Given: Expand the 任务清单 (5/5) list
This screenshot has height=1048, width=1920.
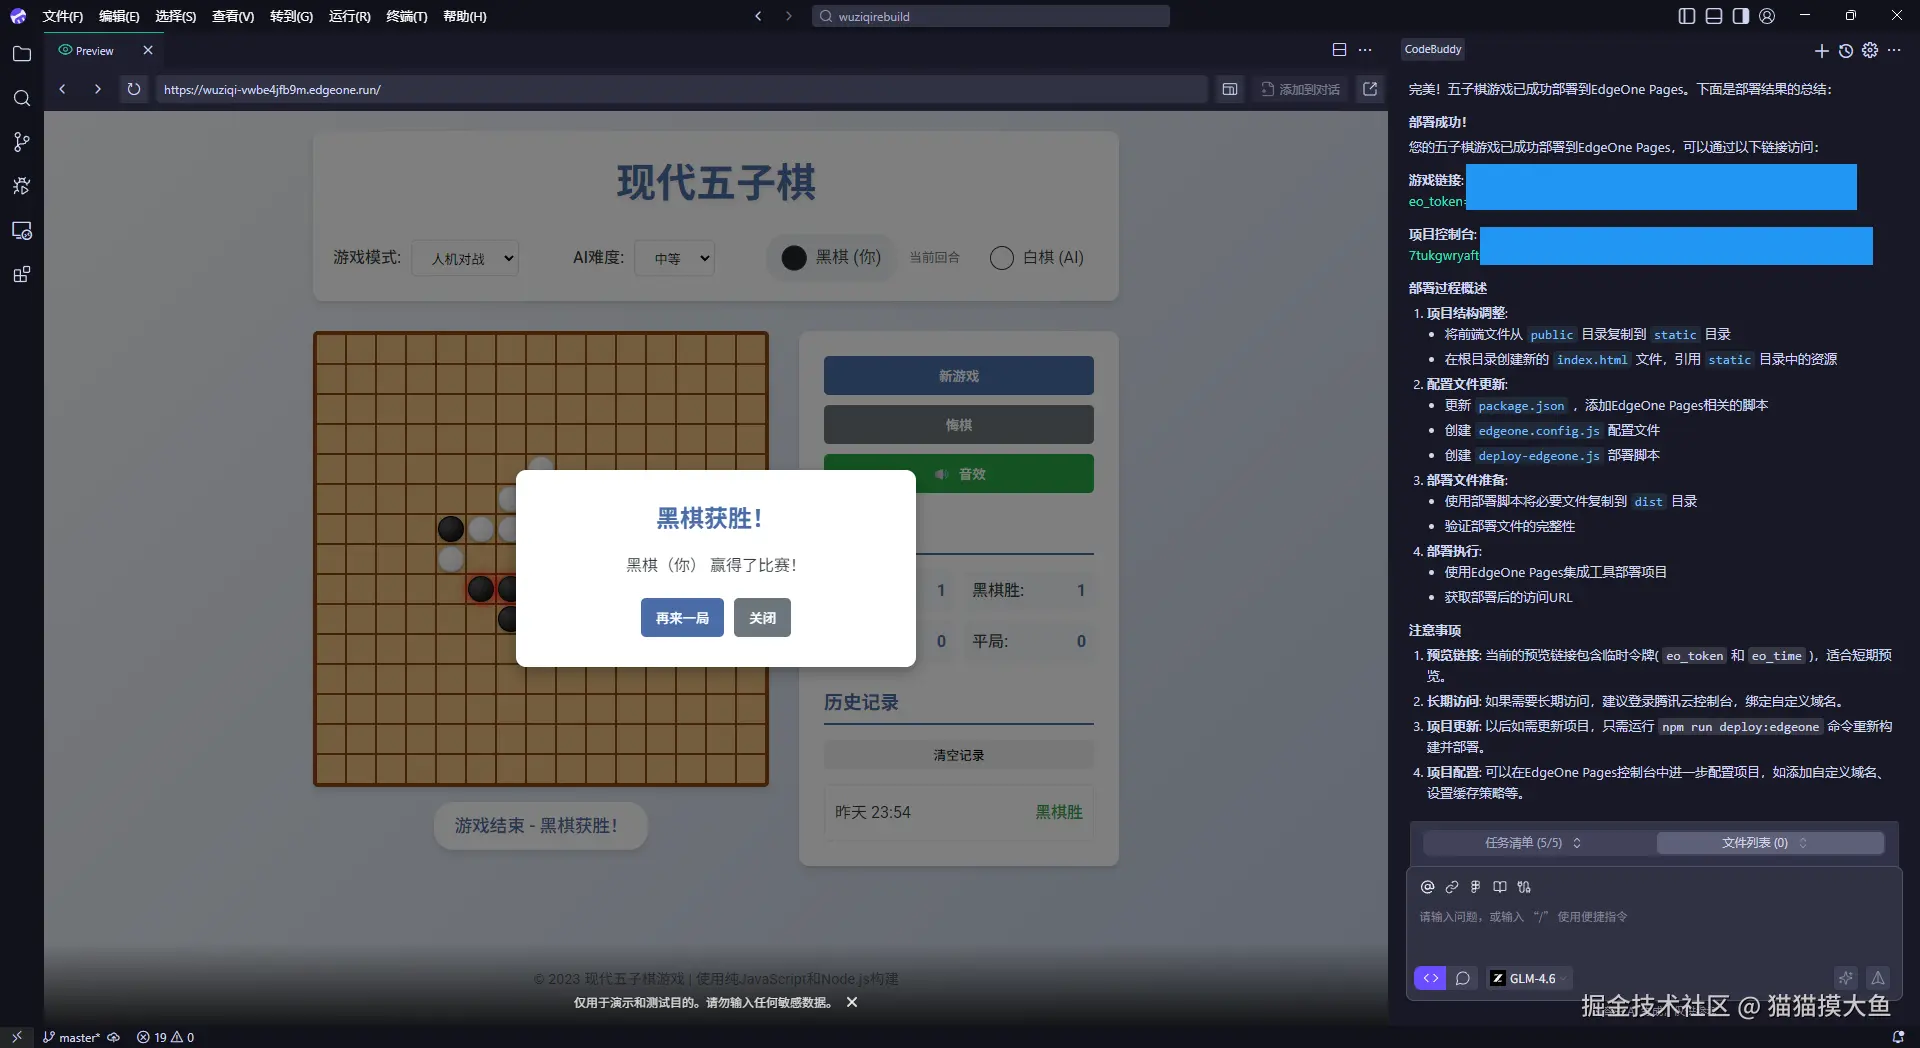Looking at the screenshot, I should pyautogui.click(x=1533, y=843).
